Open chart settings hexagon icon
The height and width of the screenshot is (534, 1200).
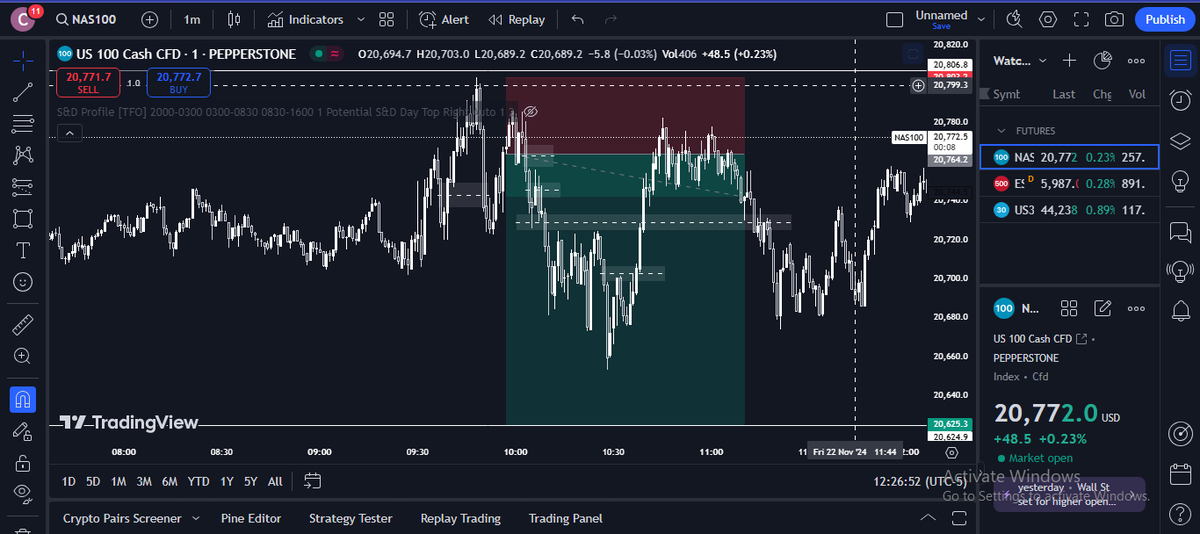click(x=1048, y=20)
